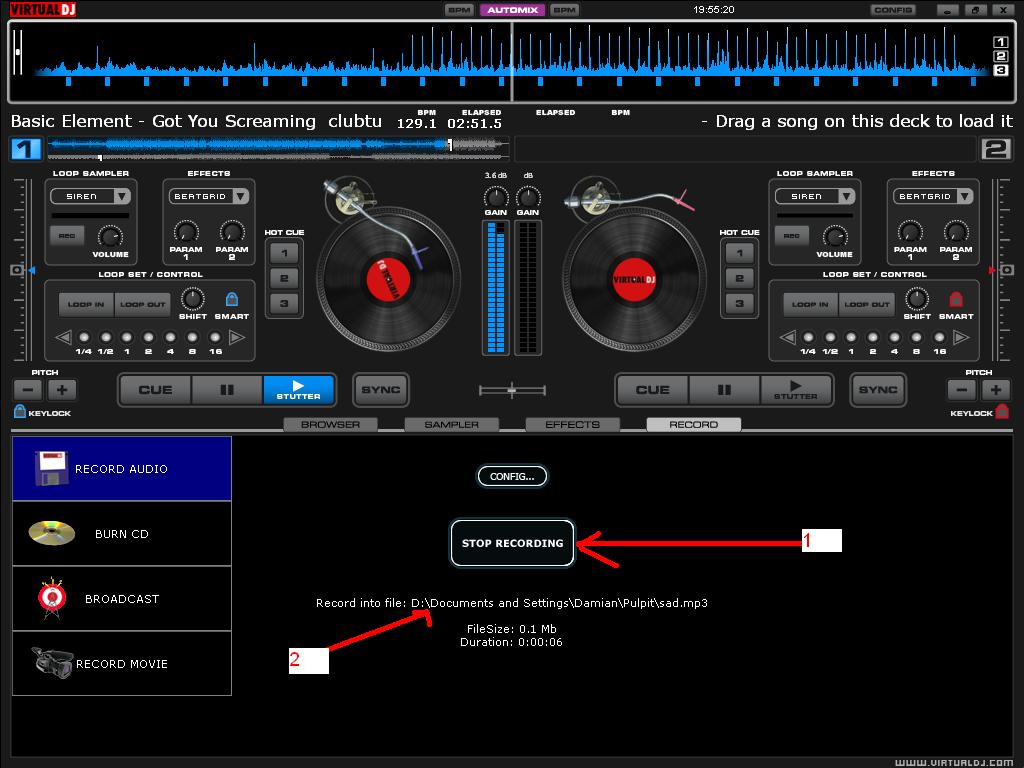Switch to the Browser tab
1024x768 pixels.
(x=330, y=424)
